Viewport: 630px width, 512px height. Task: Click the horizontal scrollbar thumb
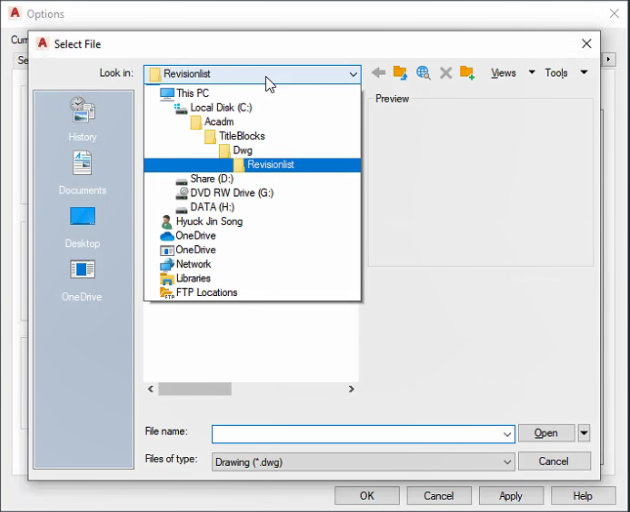(195, 389)
